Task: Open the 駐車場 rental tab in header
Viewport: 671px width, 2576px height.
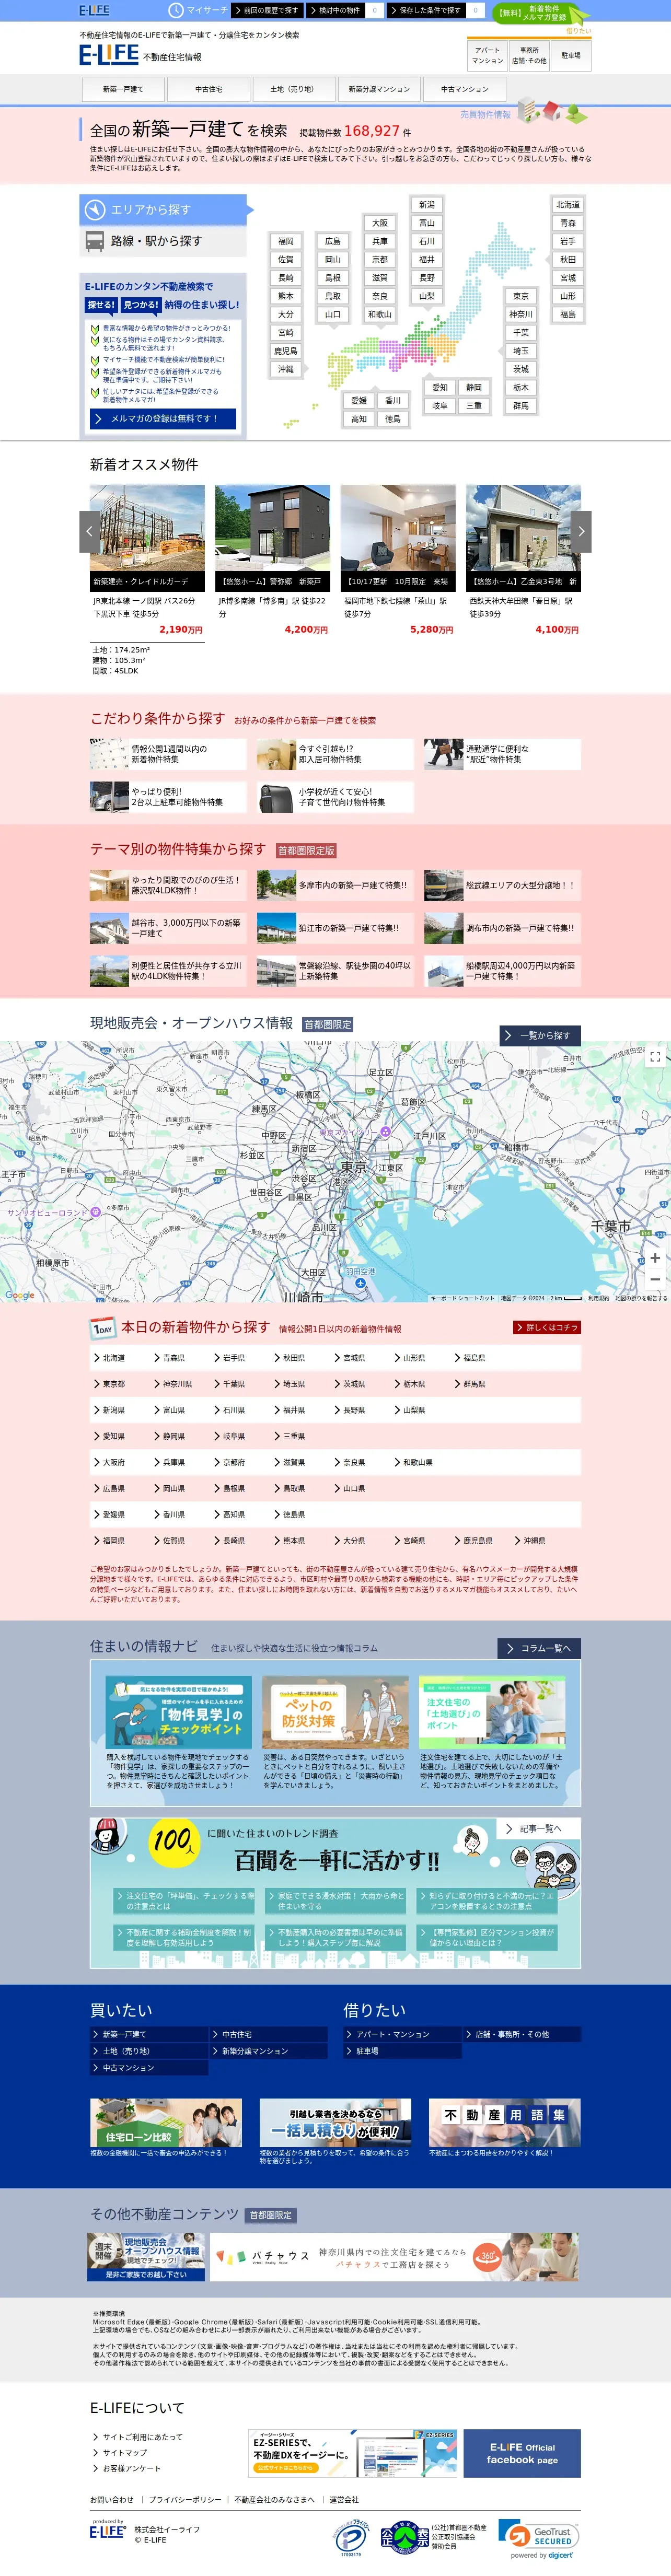Action: 571,55
